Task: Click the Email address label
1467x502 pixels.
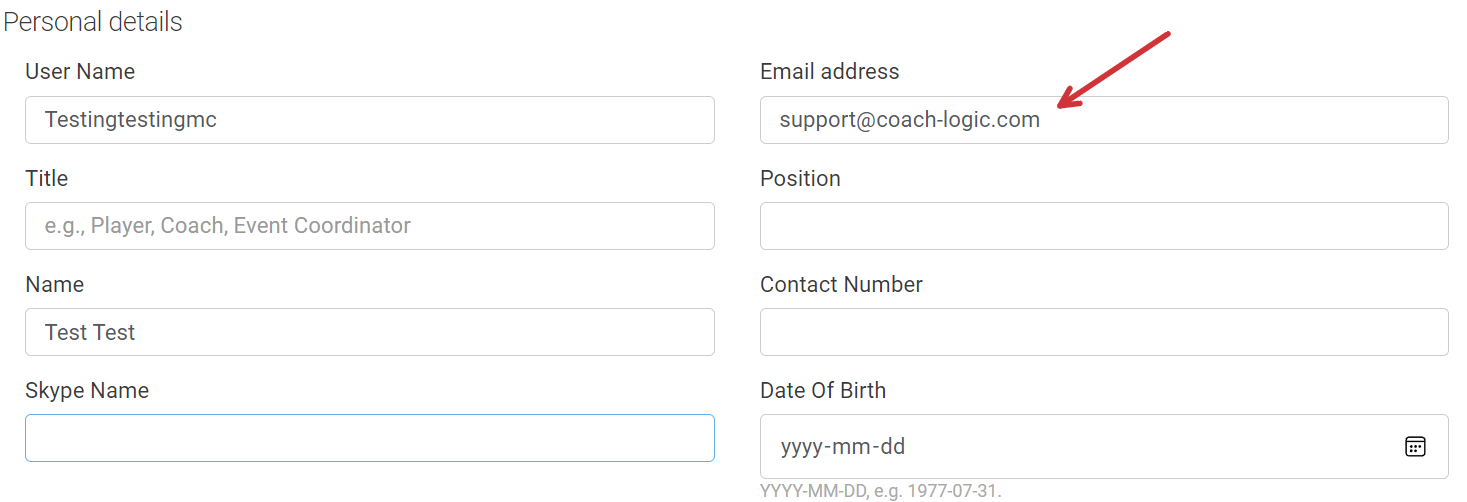Action: [830, 72]
